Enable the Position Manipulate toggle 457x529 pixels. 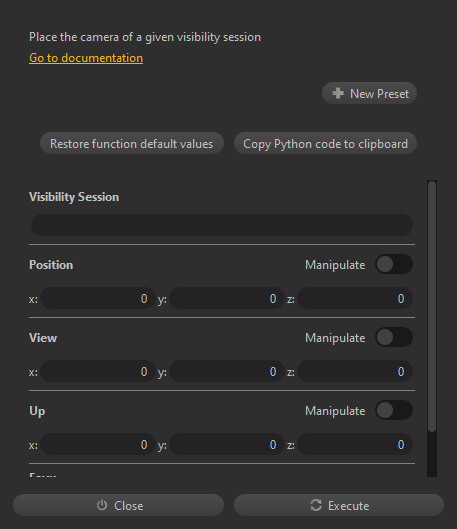click(394, 264)
